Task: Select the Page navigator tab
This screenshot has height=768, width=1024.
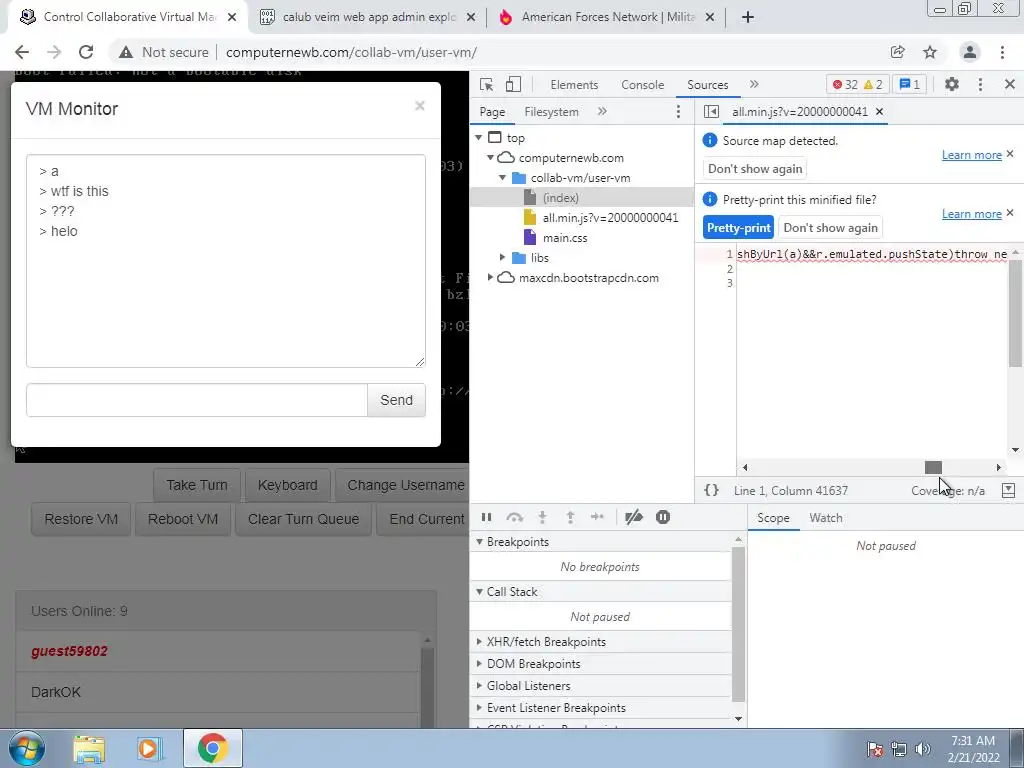Action: tap(492, 112)
